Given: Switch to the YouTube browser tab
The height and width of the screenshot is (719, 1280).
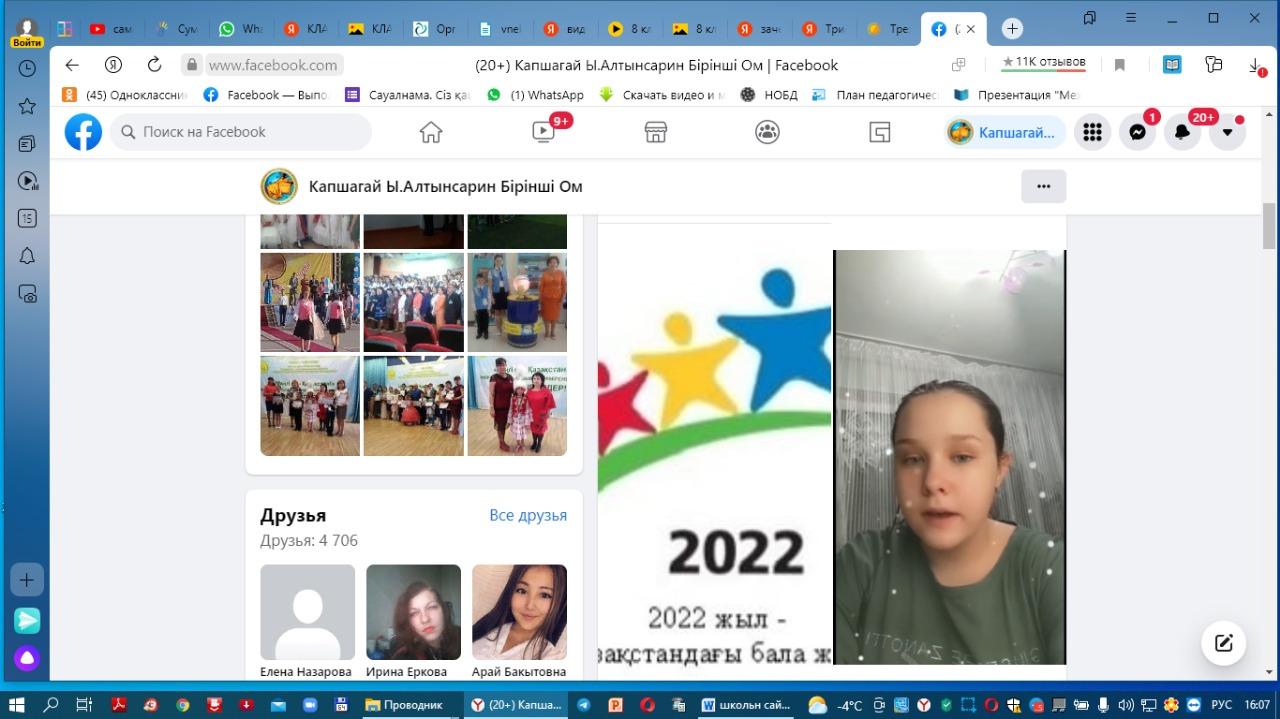Looking at the screenshot, I should tap(110, 29).
